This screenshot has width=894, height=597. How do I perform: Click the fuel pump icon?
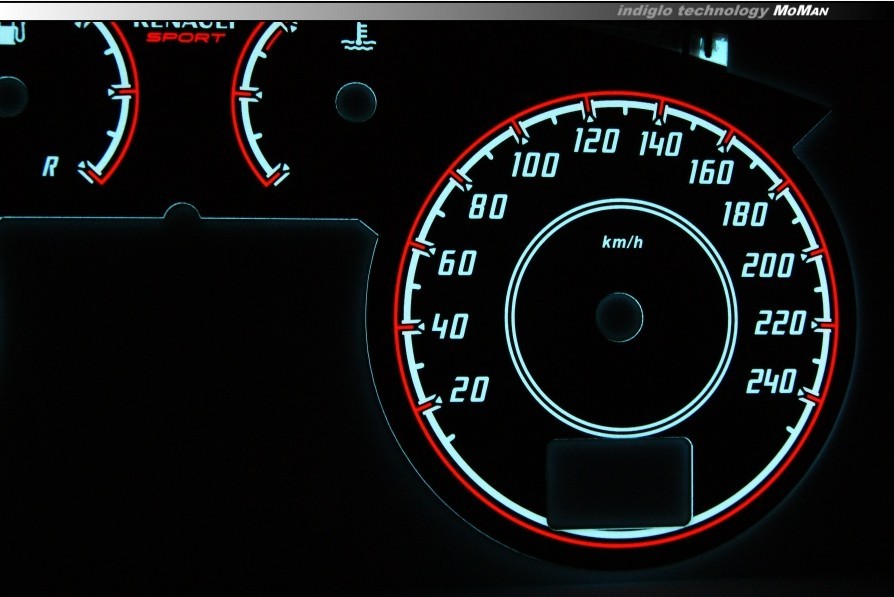[9, 34]
